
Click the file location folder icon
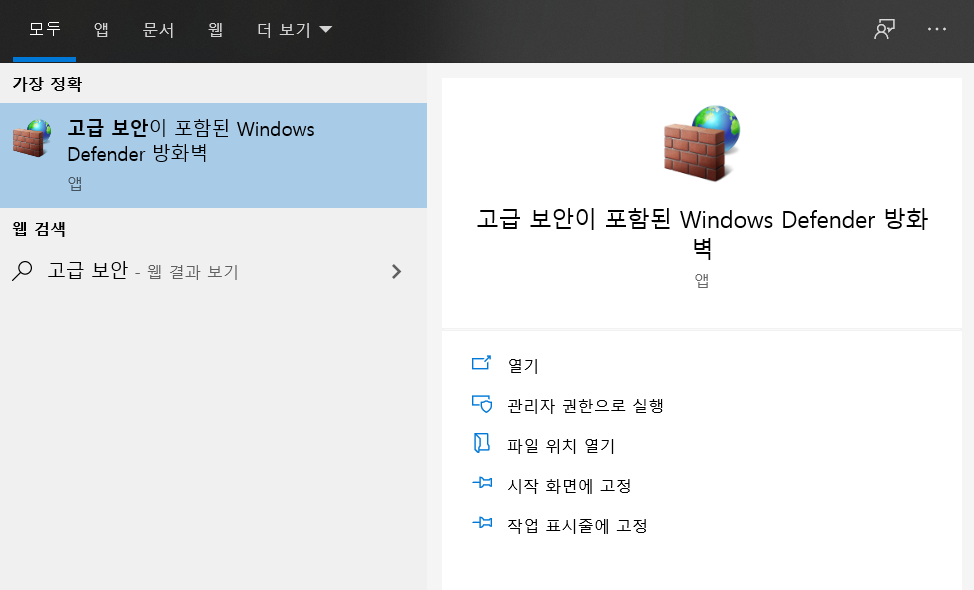481,443
